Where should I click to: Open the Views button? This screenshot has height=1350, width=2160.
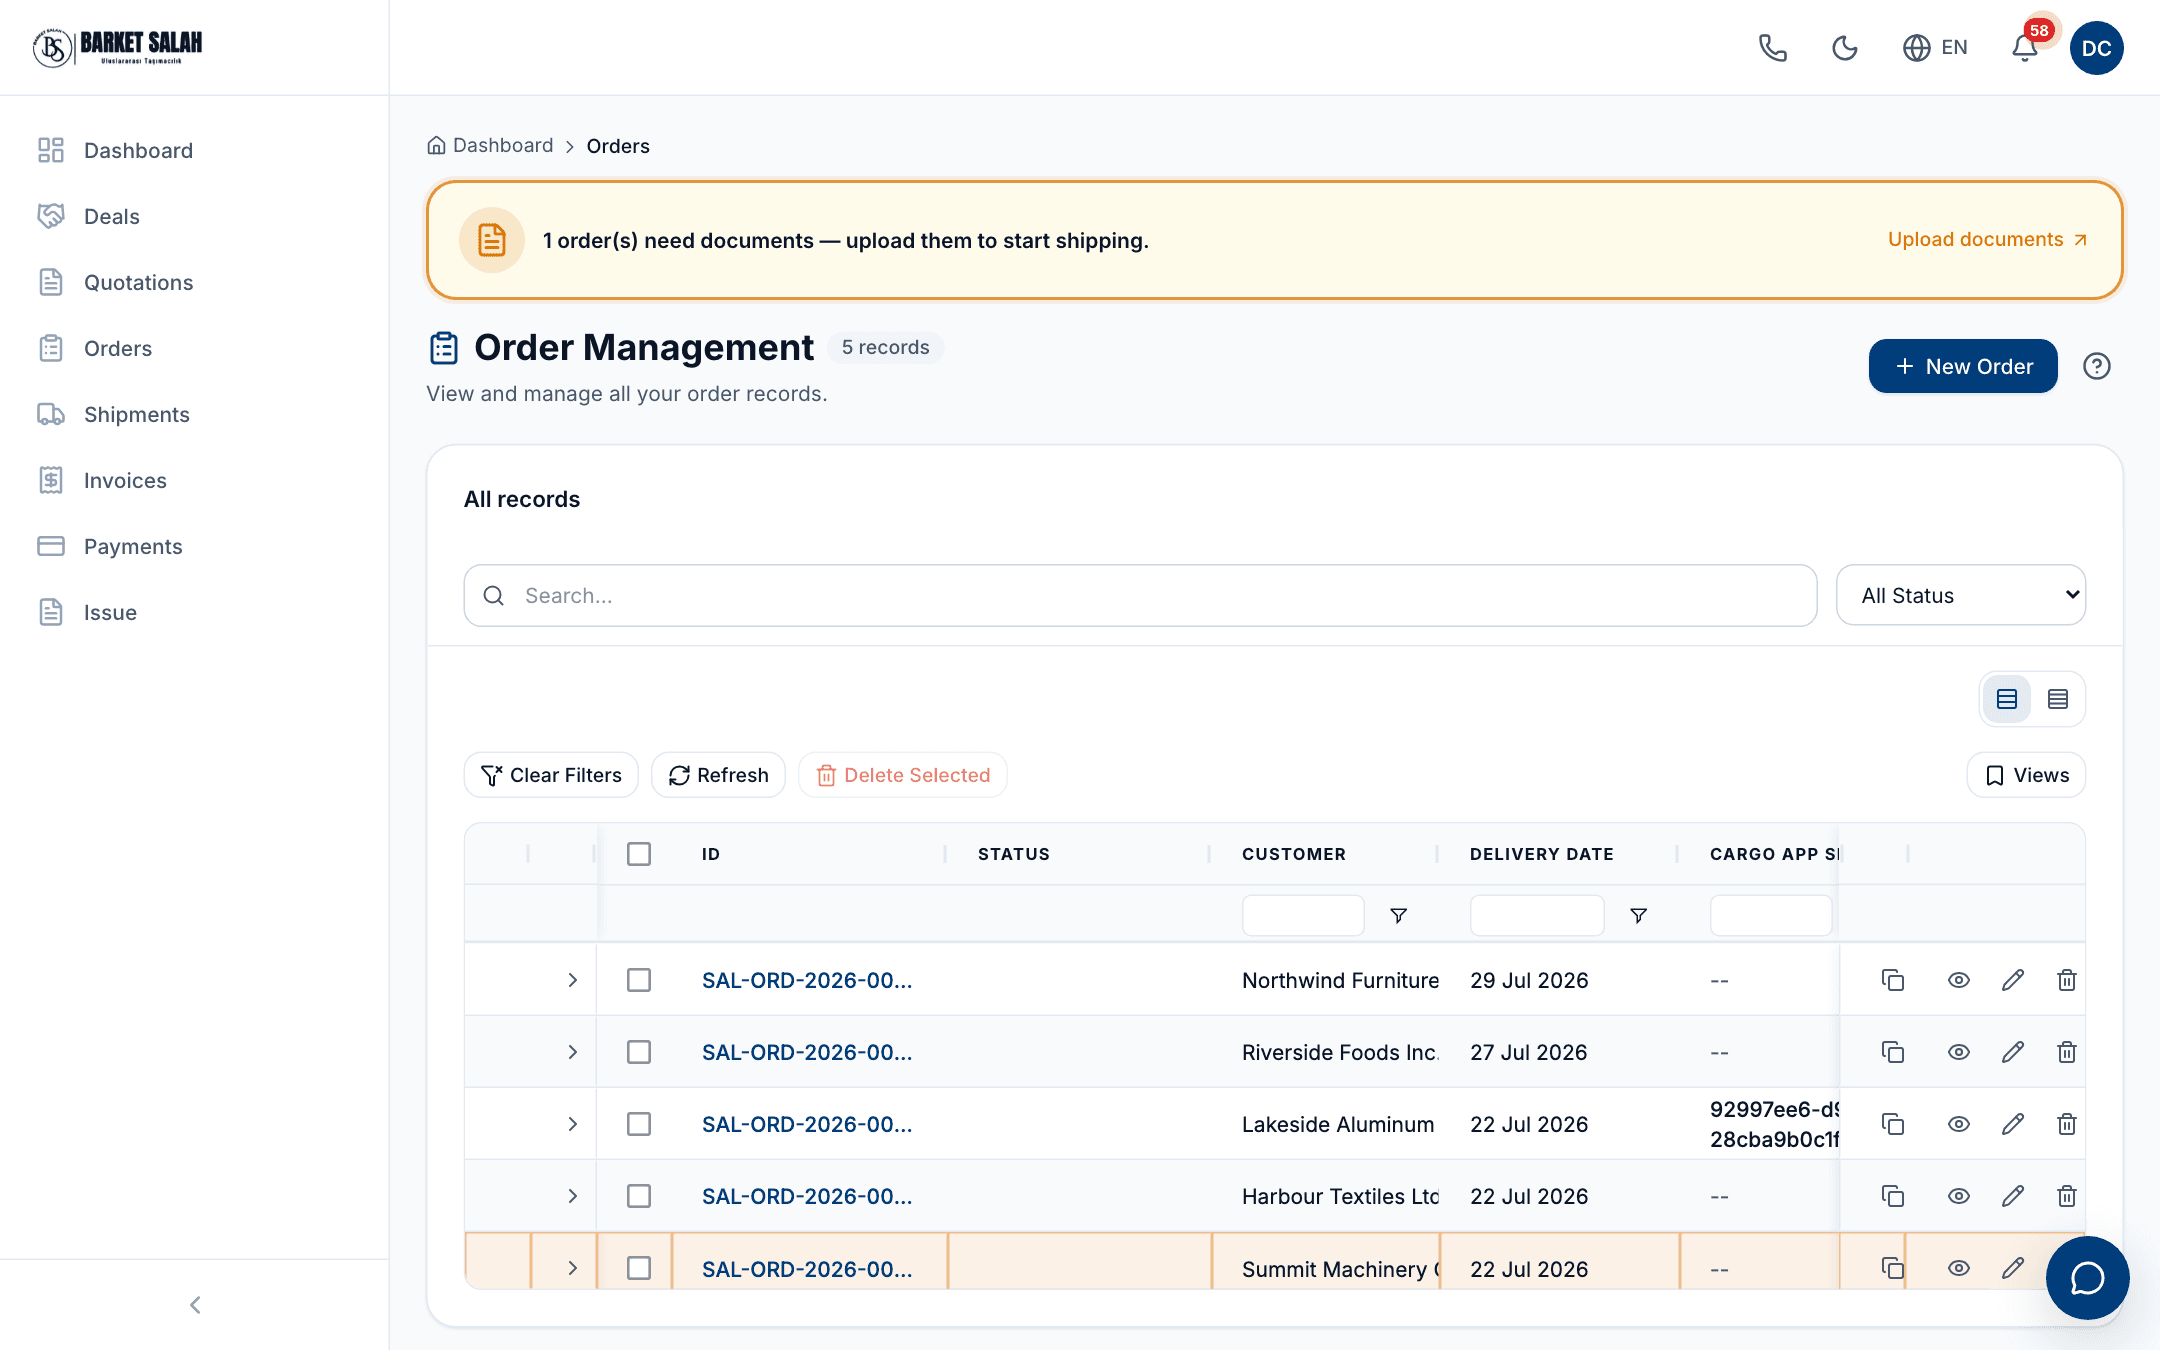coord(2026,775)
